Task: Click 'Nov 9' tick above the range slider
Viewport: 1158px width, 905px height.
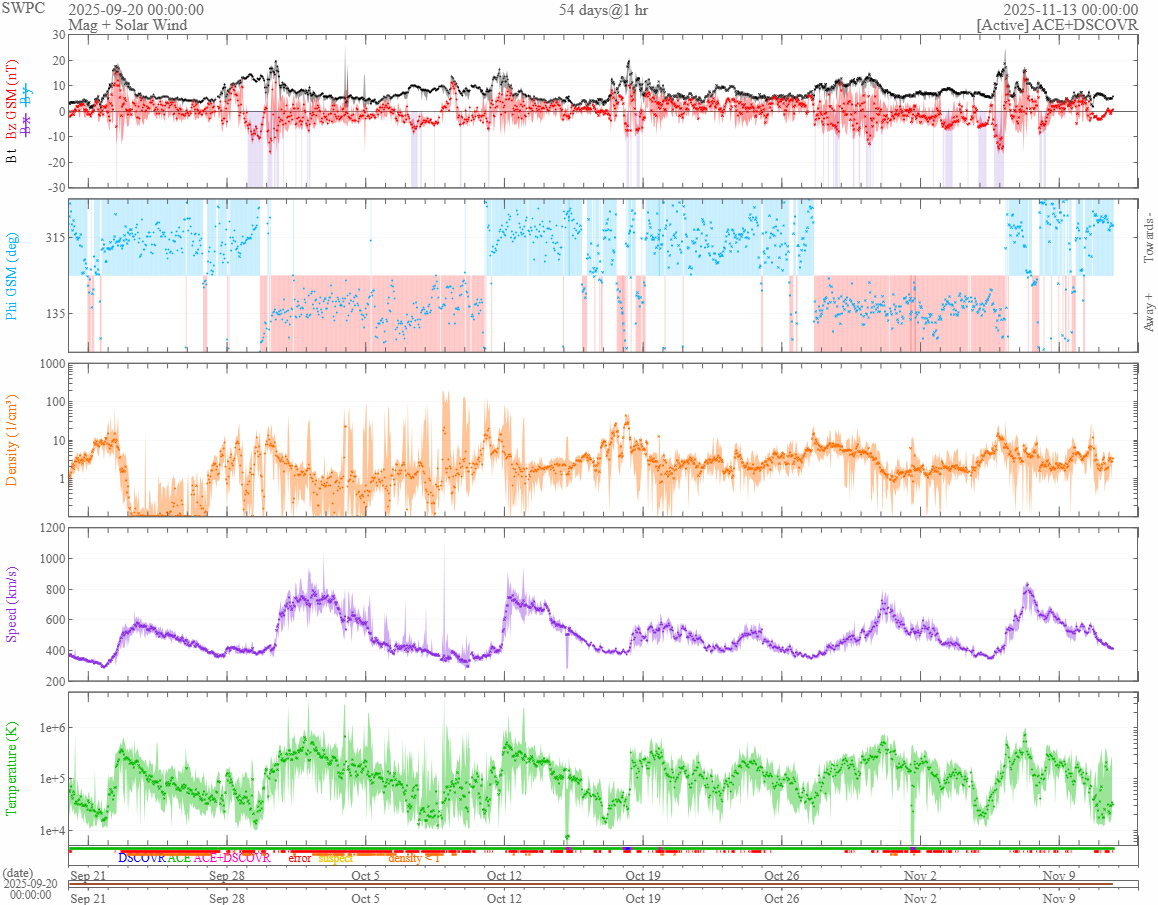Action: [x=1059, y=875]
